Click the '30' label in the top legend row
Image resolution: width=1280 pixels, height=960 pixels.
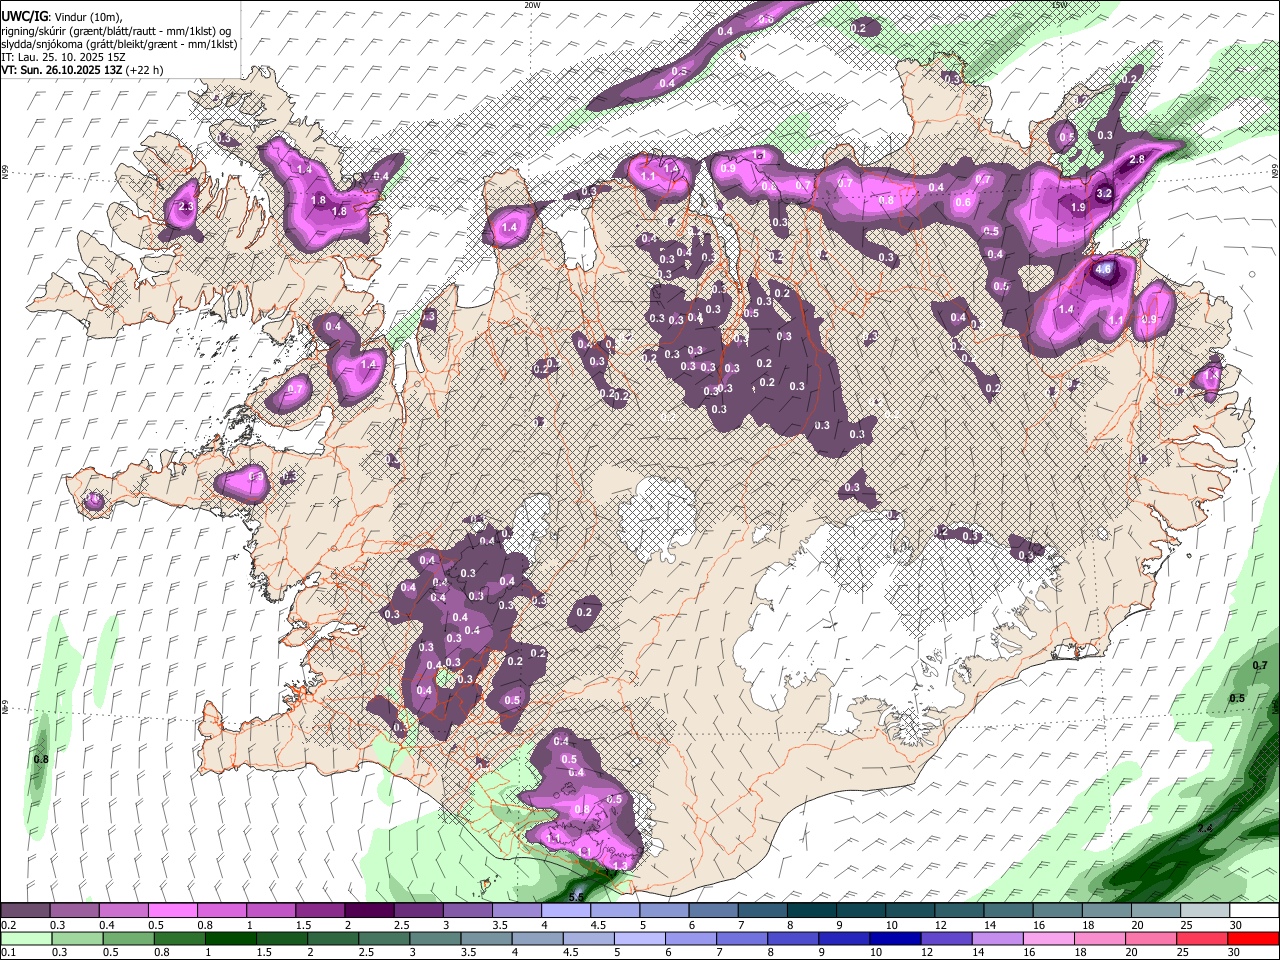tap(1234, 925)
